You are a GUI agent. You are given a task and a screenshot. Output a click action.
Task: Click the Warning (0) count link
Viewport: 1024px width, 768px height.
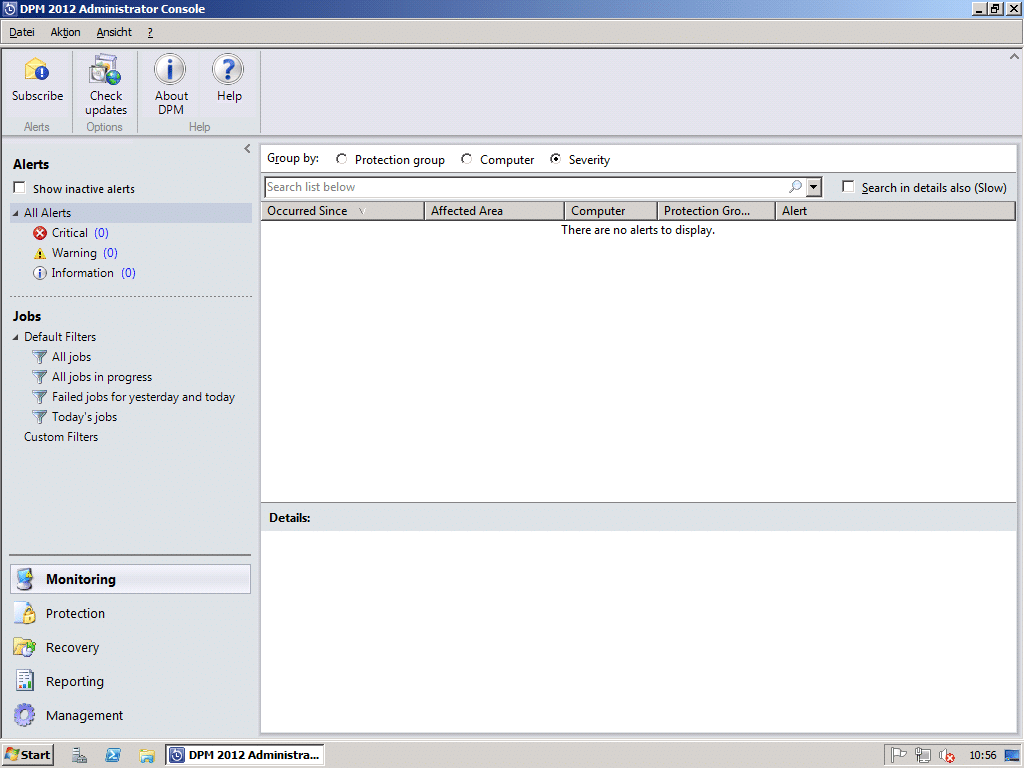tap(110, 253)
